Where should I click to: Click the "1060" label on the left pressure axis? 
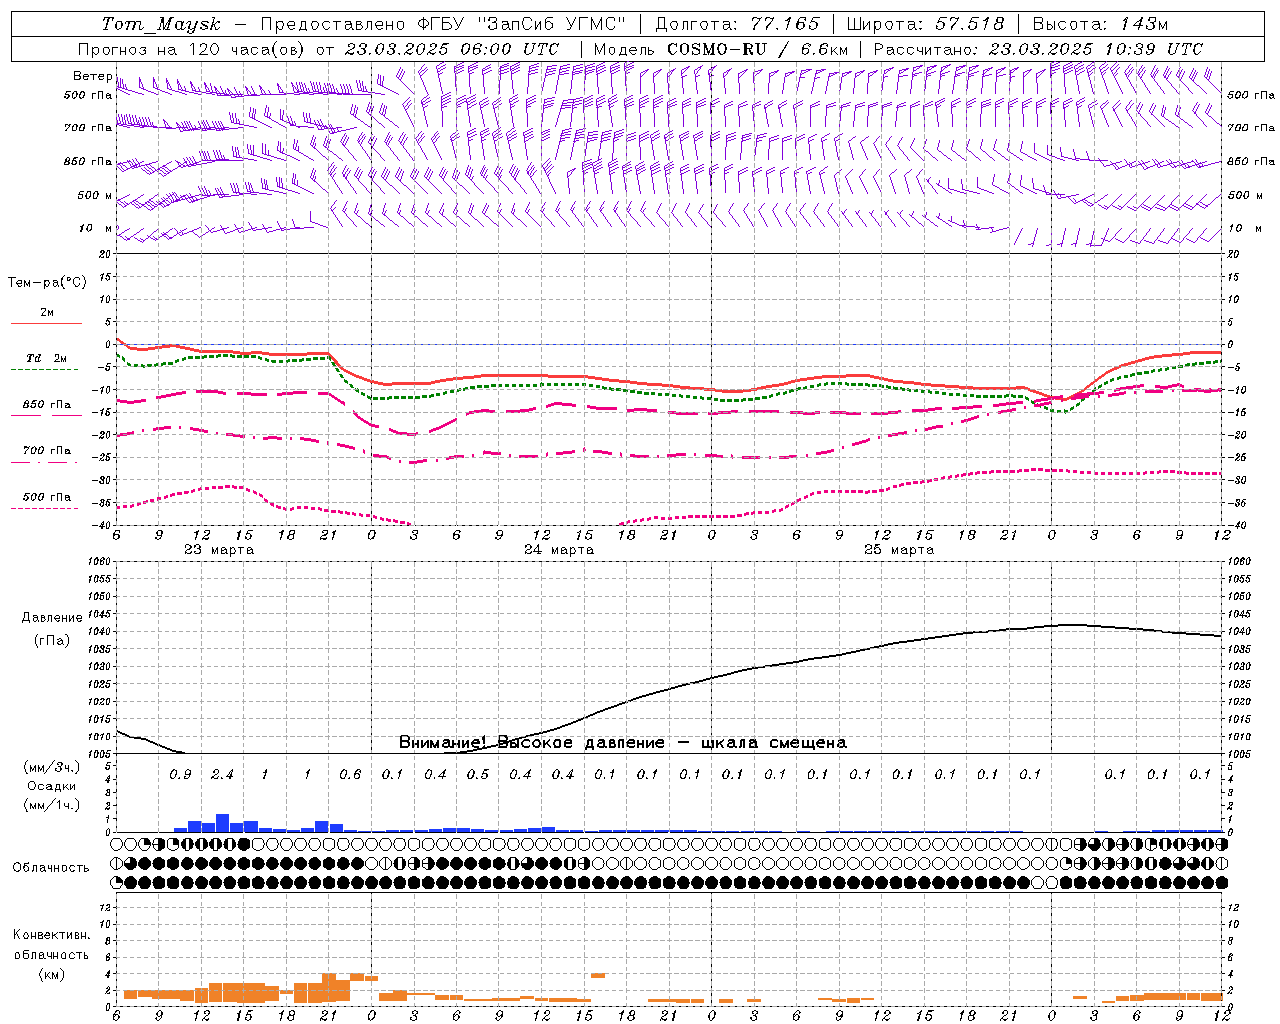[99, 562]
